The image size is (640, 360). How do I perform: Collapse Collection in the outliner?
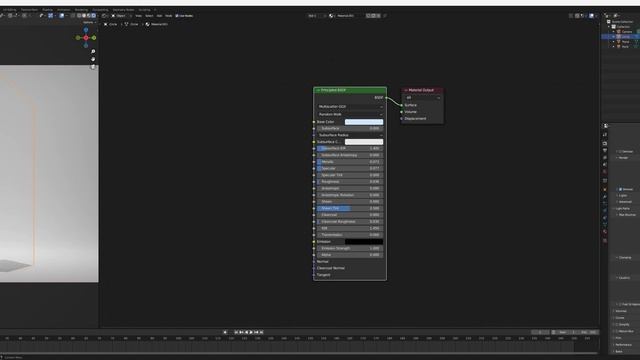click(609, 27)
